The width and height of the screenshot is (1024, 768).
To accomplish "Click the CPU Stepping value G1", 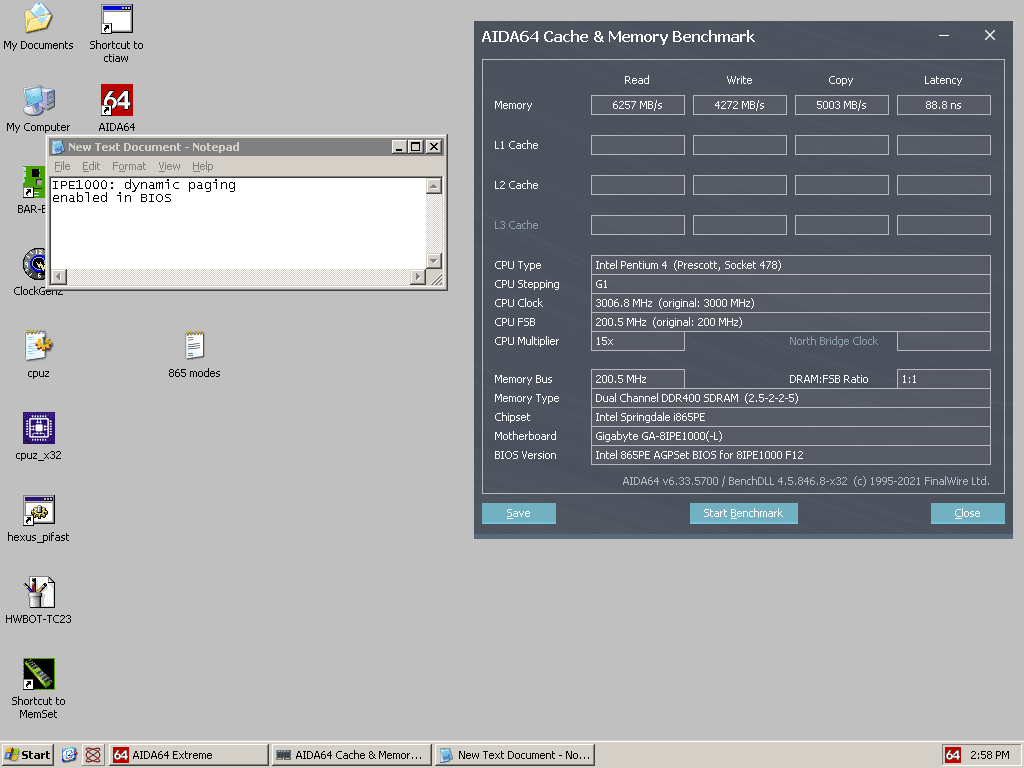I will tap(790, 284).
